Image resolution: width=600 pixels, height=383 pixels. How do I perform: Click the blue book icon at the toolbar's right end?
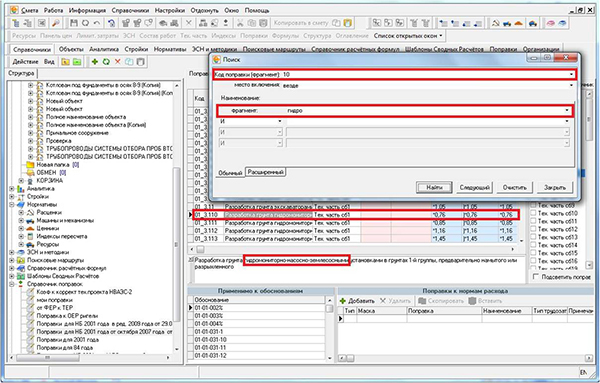click(562, 23)
